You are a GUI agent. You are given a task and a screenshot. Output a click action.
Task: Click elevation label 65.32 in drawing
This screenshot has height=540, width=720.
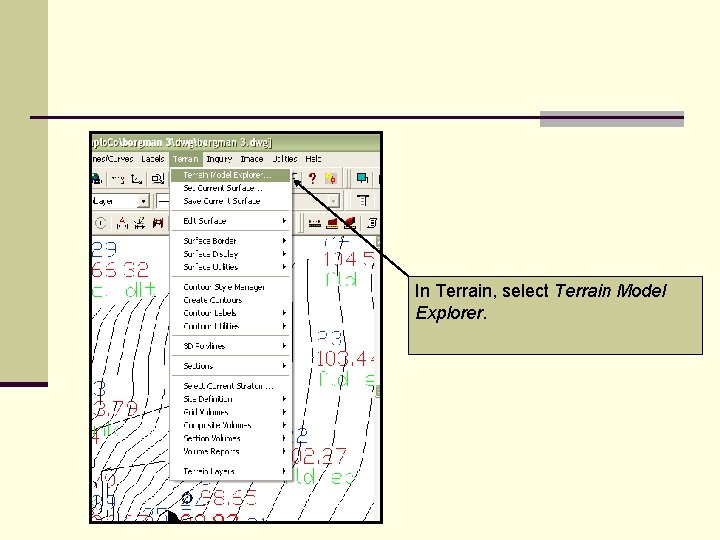120,270
